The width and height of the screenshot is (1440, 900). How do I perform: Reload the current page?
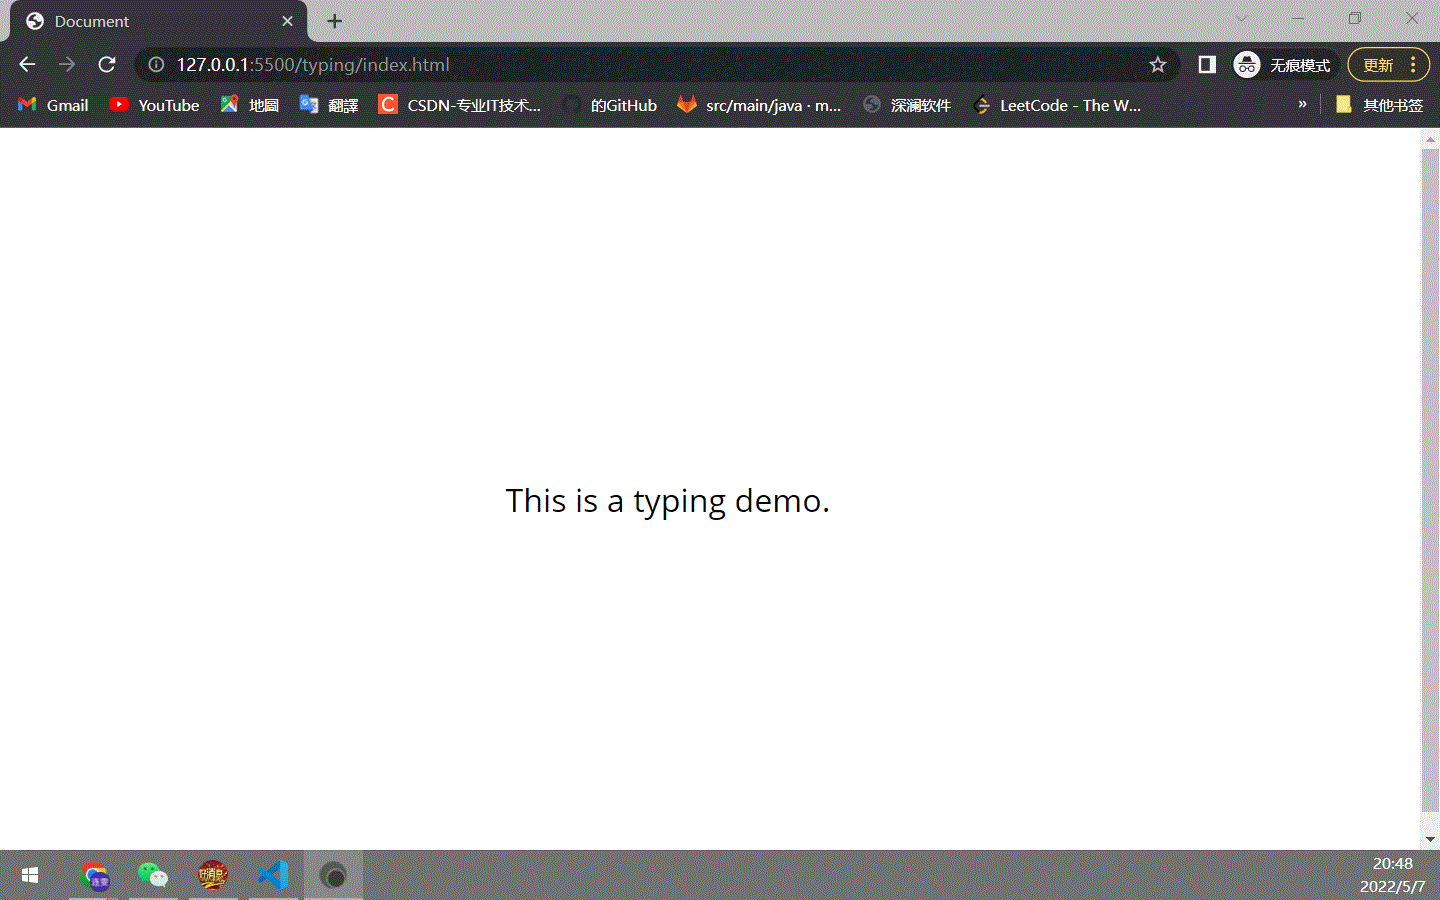coord(106,64)
